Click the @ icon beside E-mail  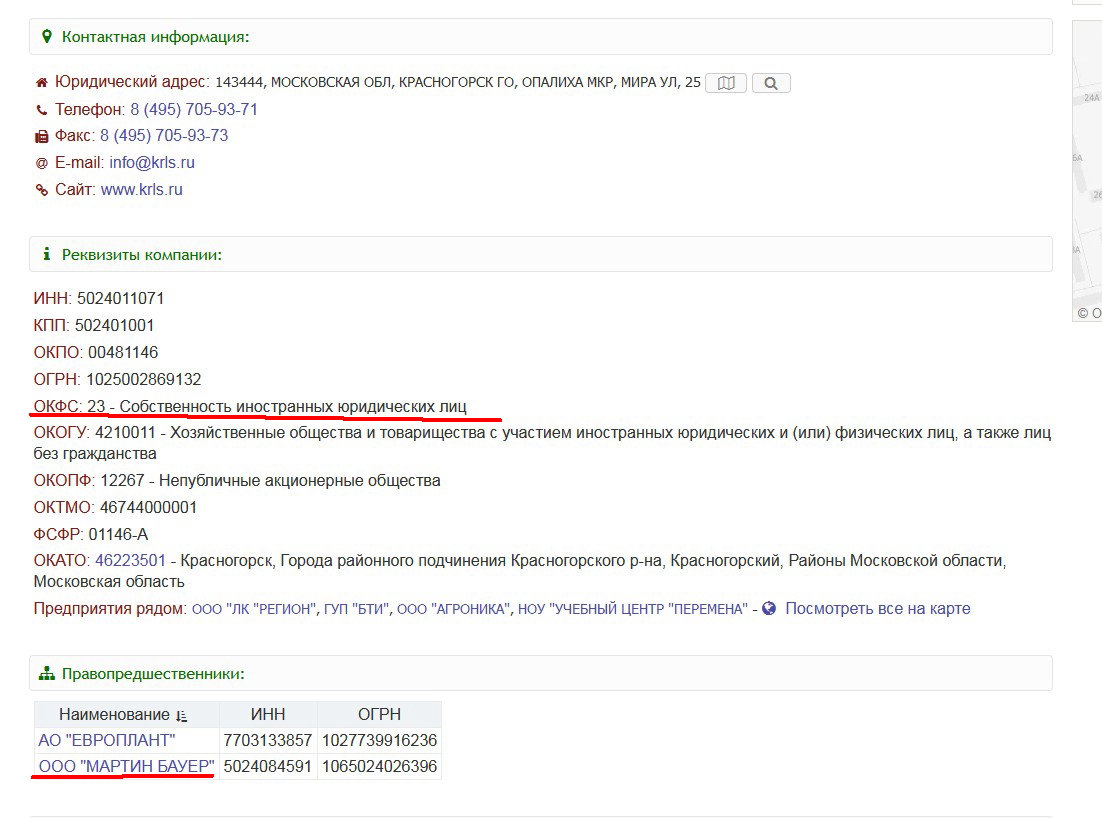coord(42,163)
